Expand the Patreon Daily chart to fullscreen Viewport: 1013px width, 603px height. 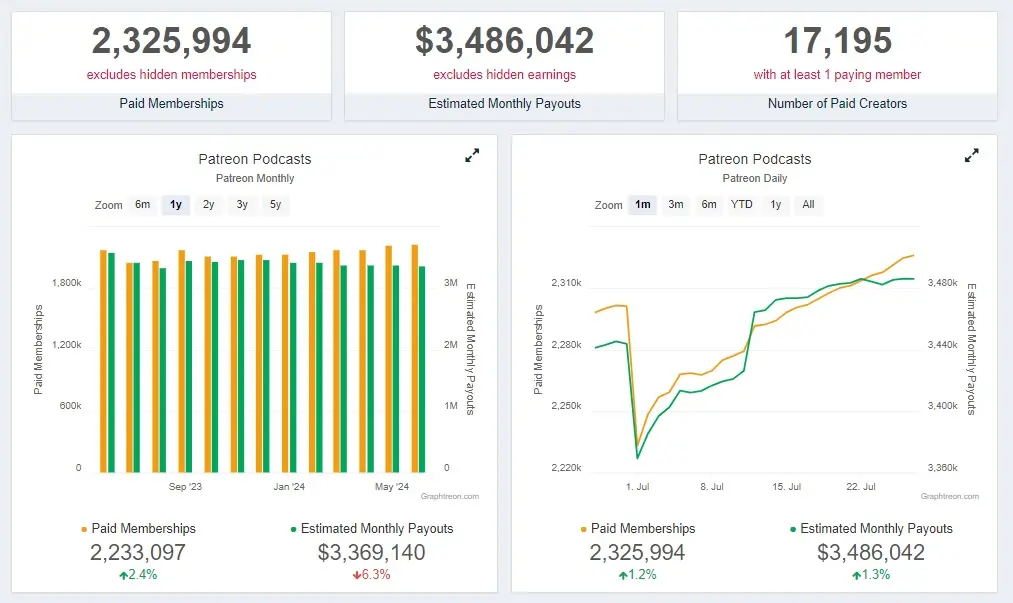(x=971, y=156)
